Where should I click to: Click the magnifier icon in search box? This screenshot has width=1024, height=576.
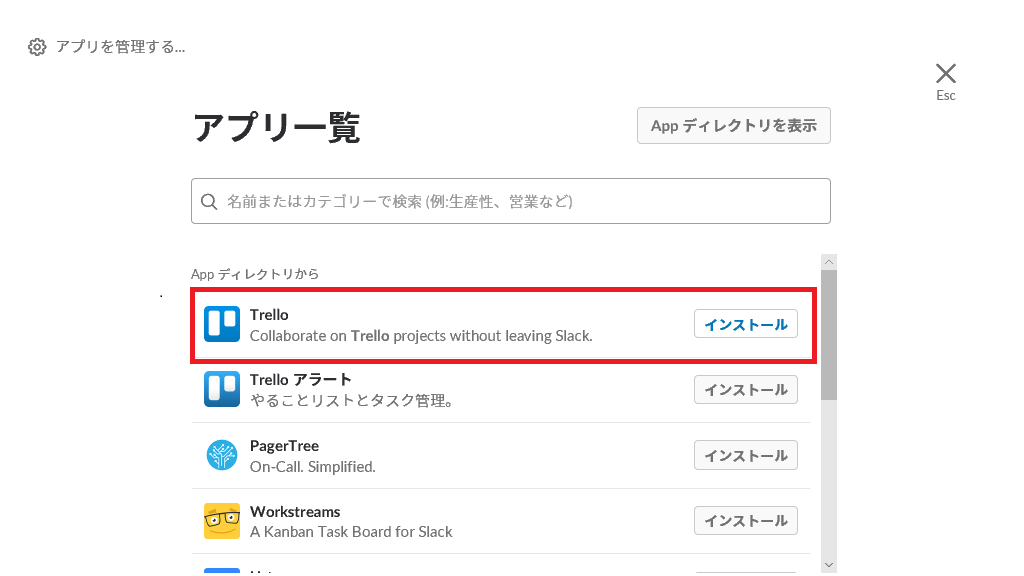(209, 201)
